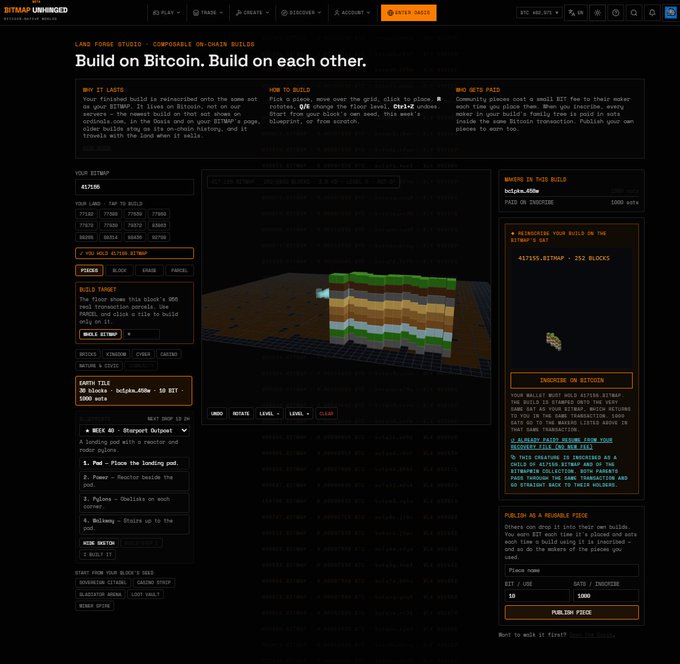The image size is (680, 664).
Task: Select blueprint step 4 Walkway
Action: [x=134, y=524]
